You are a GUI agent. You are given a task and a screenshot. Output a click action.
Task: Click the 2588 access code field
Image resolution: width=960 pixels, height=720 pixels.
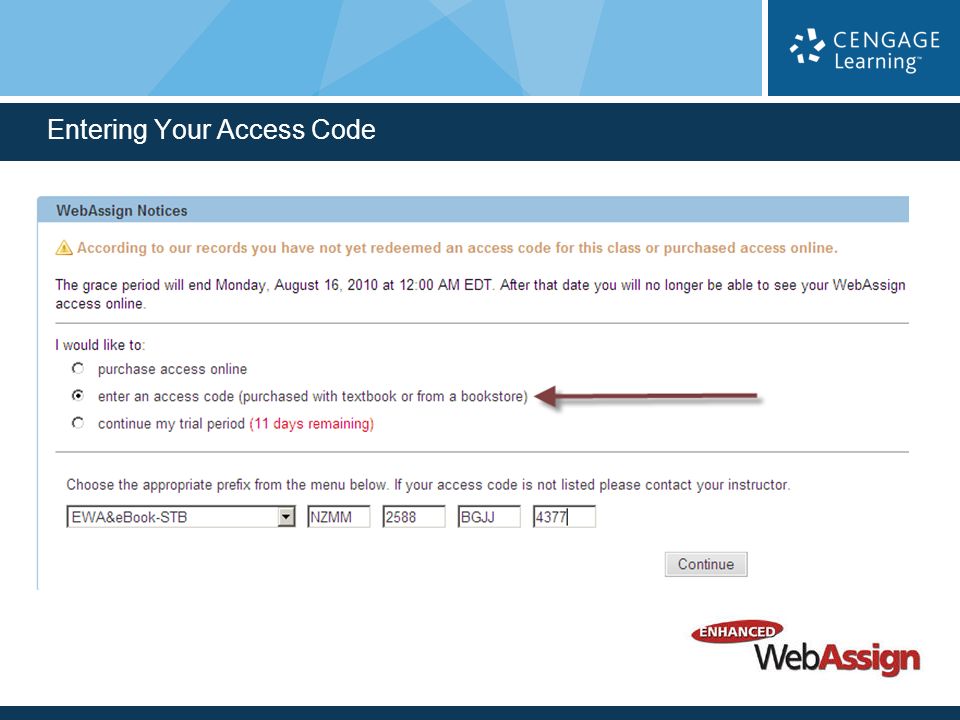click(x=414, y=517)
